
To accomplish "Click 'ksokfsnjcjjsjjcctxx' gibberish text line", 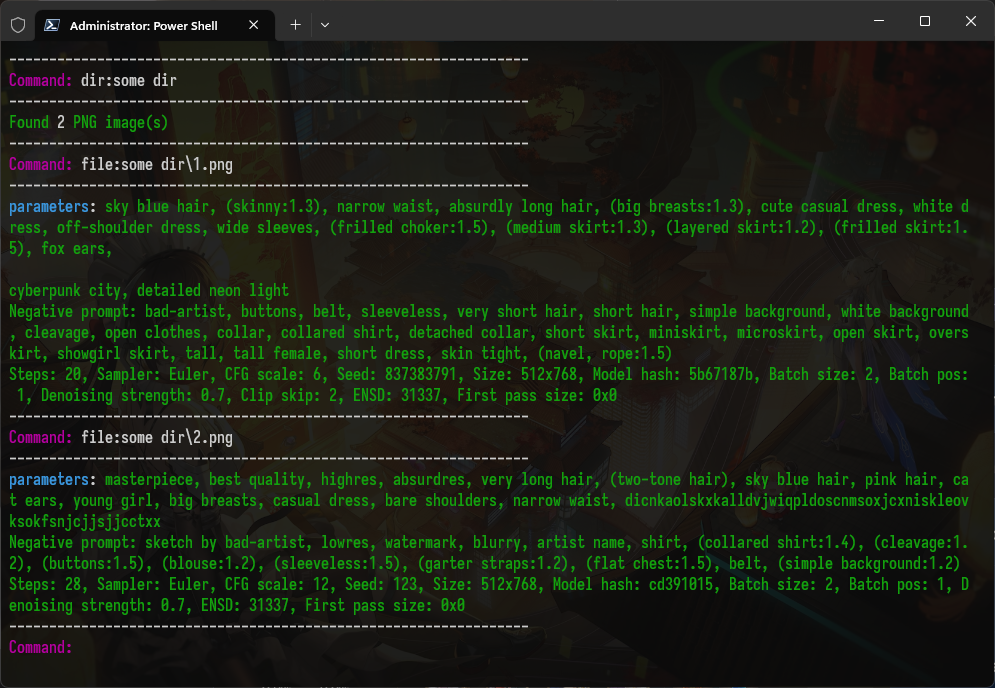I will [84, 522].
